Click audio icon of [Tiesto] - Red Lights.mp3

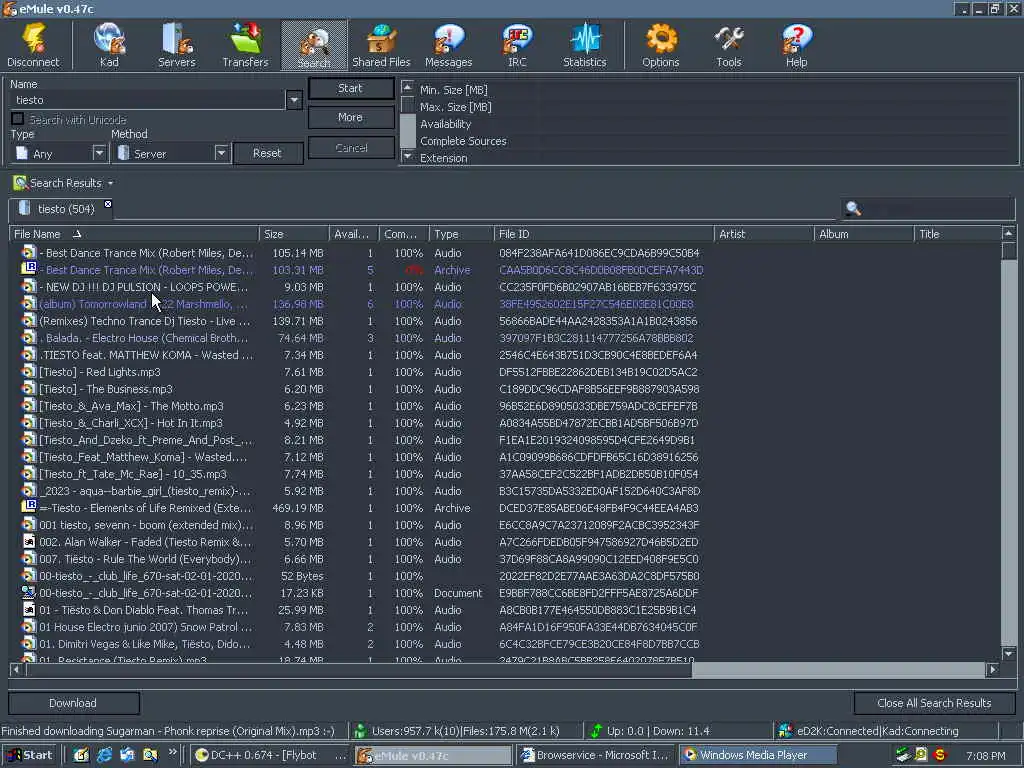[29, 371]
